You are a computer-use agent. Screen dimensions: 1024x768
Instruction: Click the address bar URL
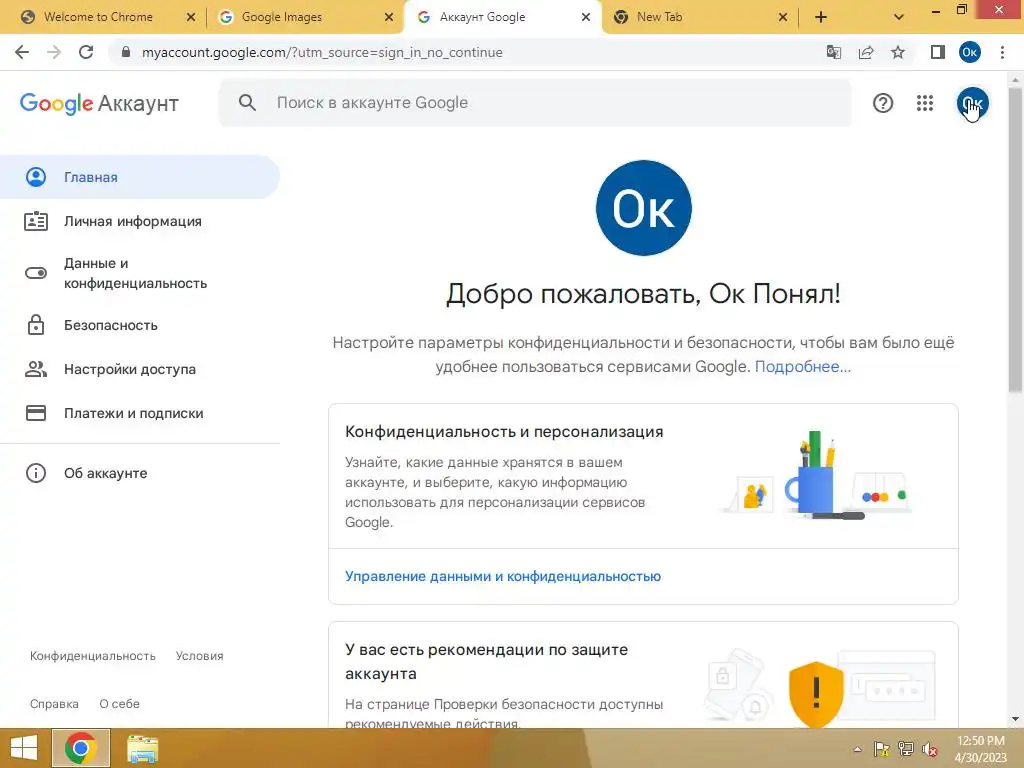322,52
